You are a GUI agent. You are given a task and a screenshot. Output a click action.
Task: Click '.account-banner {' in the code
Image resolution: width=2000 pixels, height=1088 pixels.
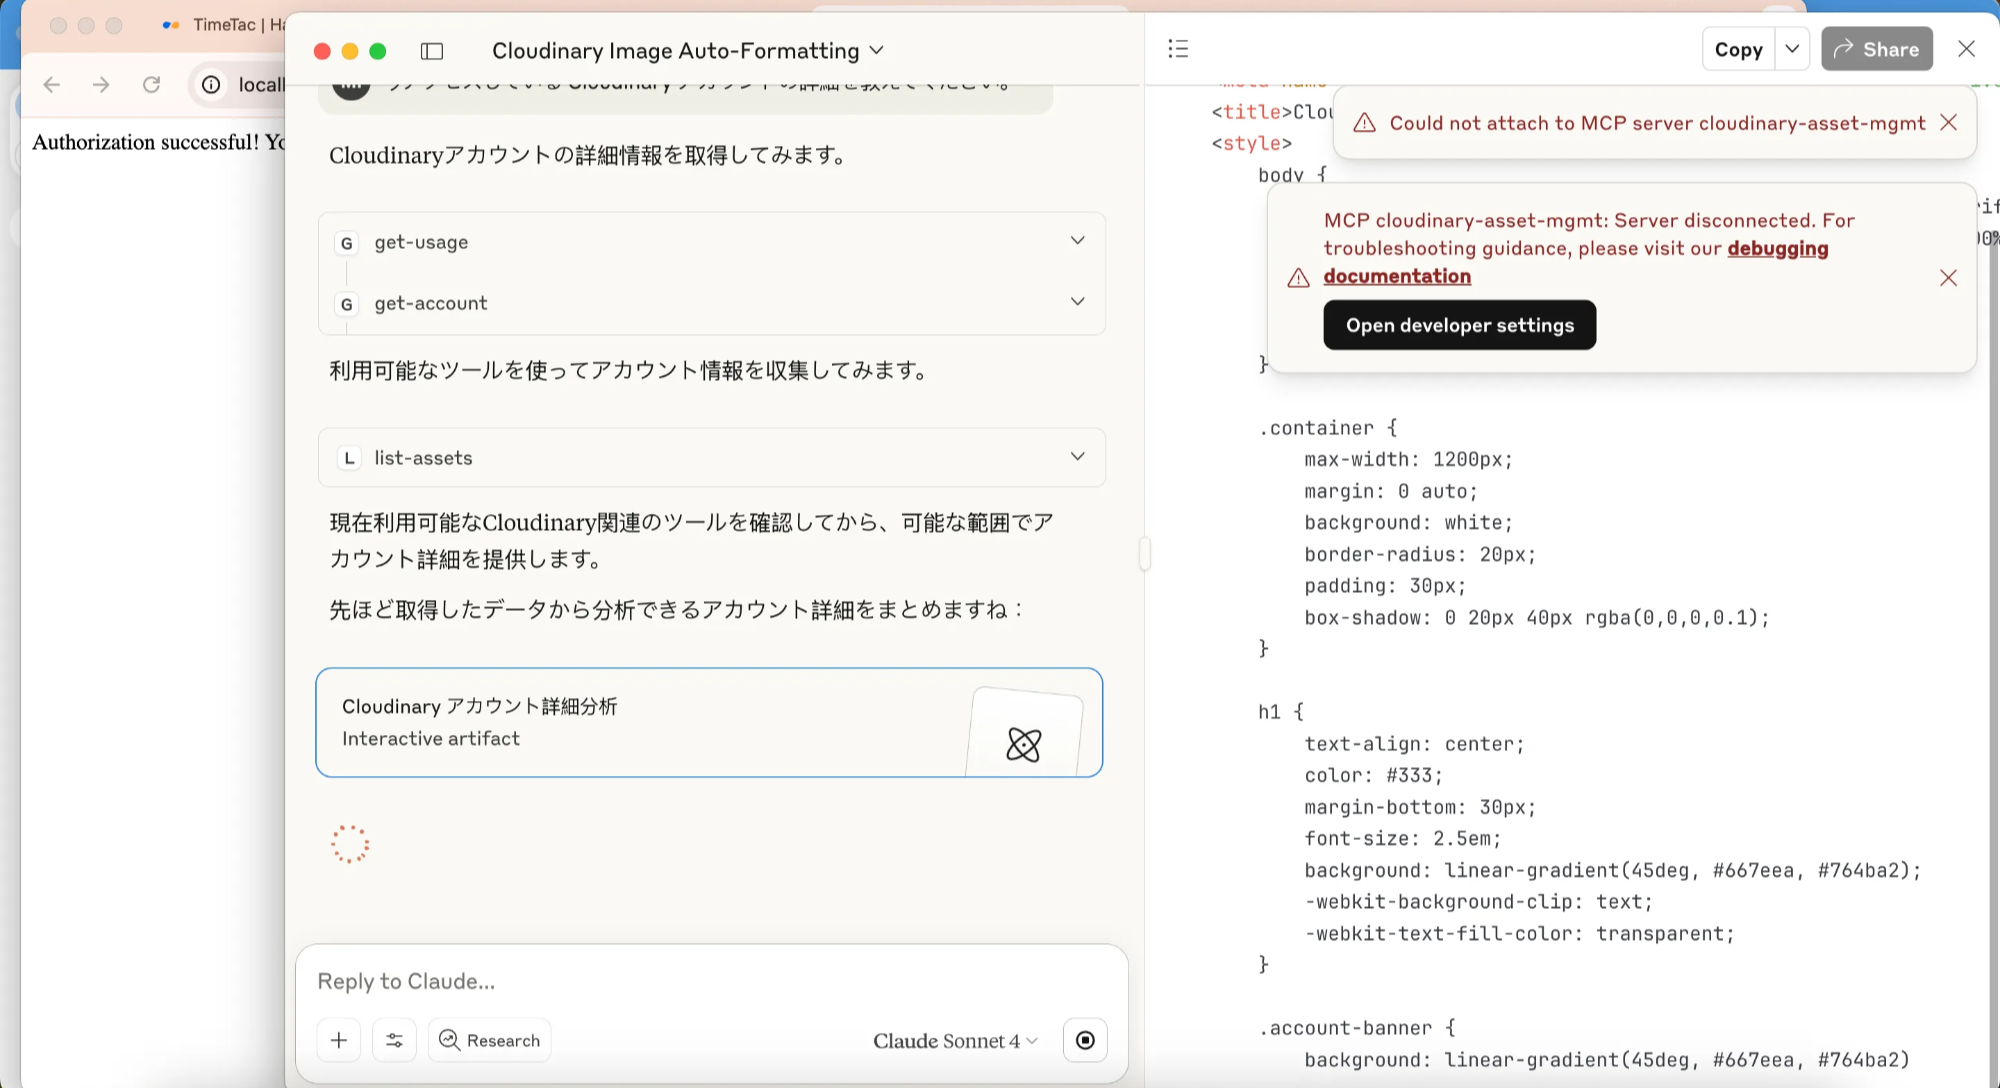click(1357, 1028)
